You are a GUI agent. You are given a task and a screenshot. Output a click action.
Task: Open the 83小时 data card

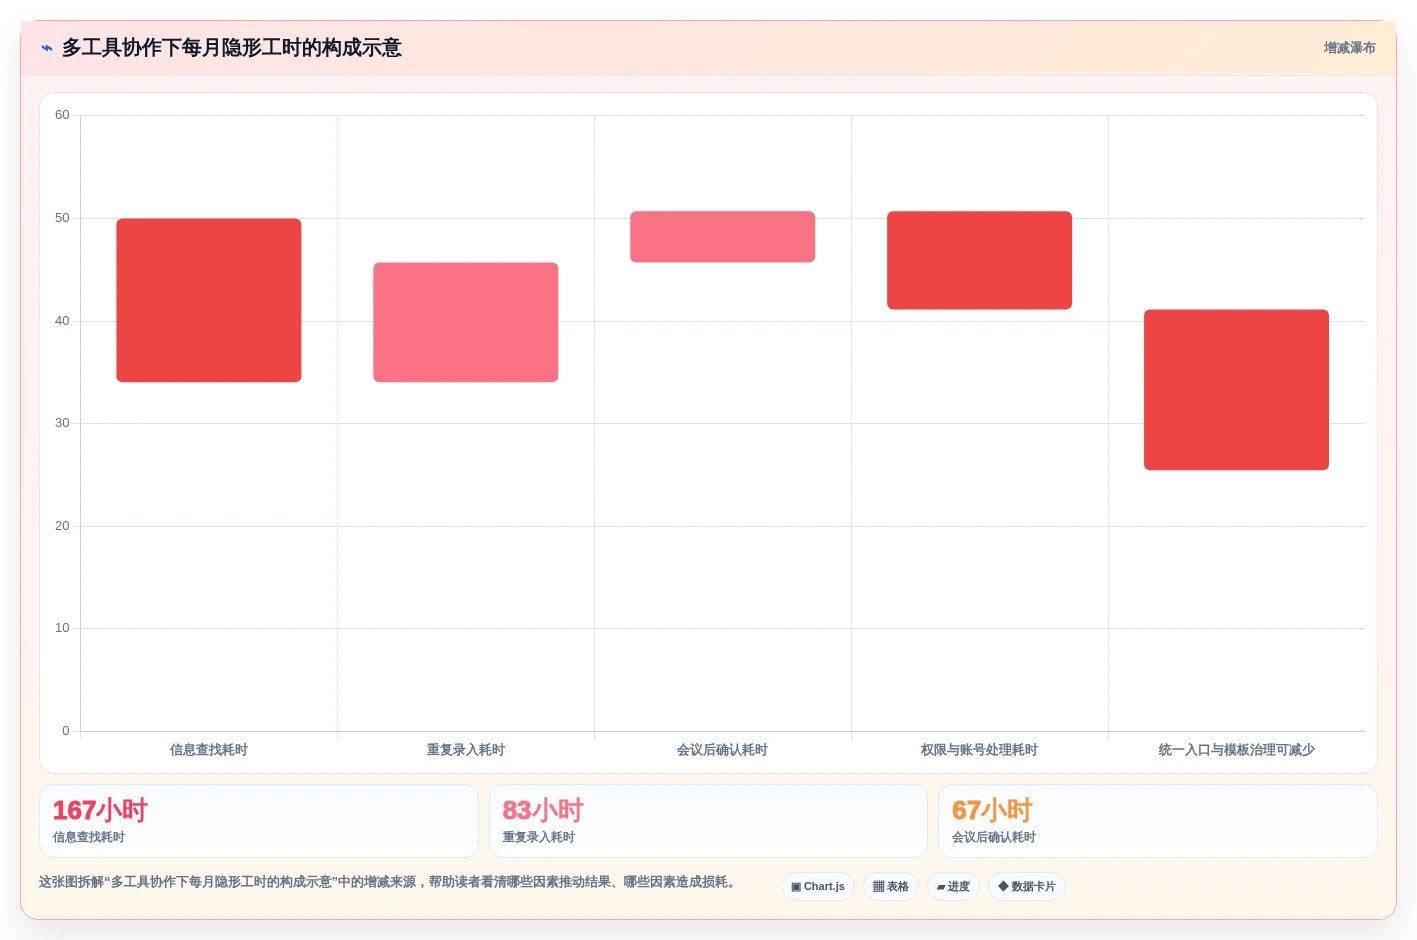tap(708, 821)
